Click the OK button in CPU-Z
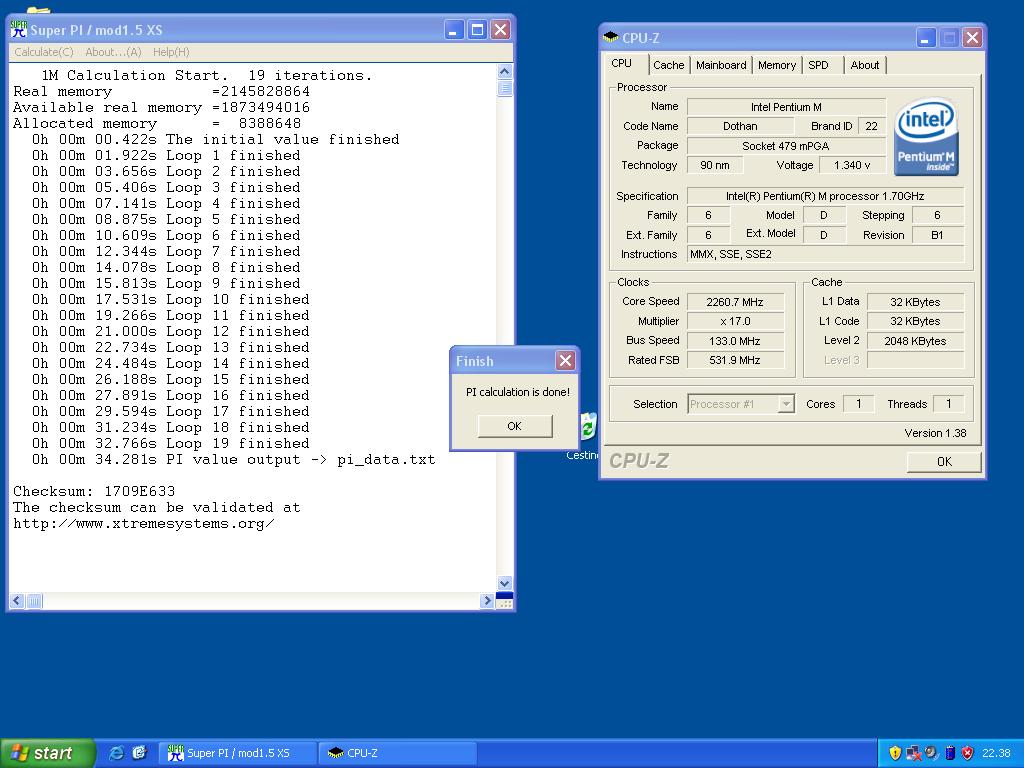 click(944, 461)
